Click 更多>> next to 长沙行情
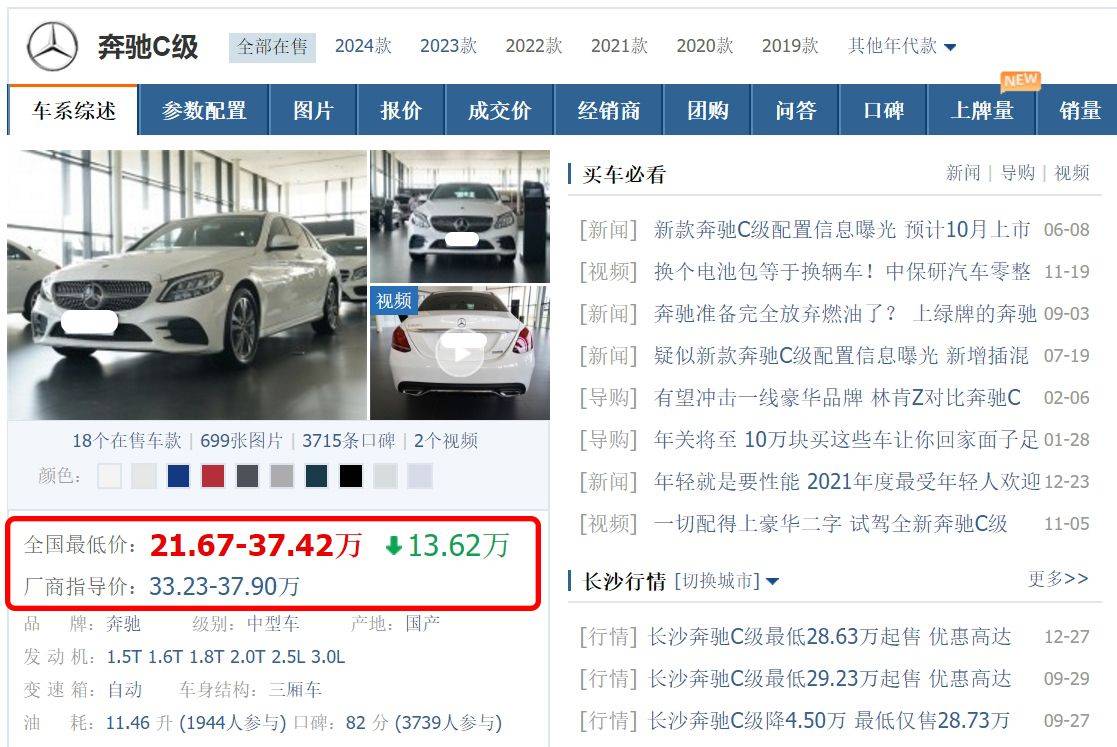The height and width of the screenshot is (747, 1117). pos(1058,579)
